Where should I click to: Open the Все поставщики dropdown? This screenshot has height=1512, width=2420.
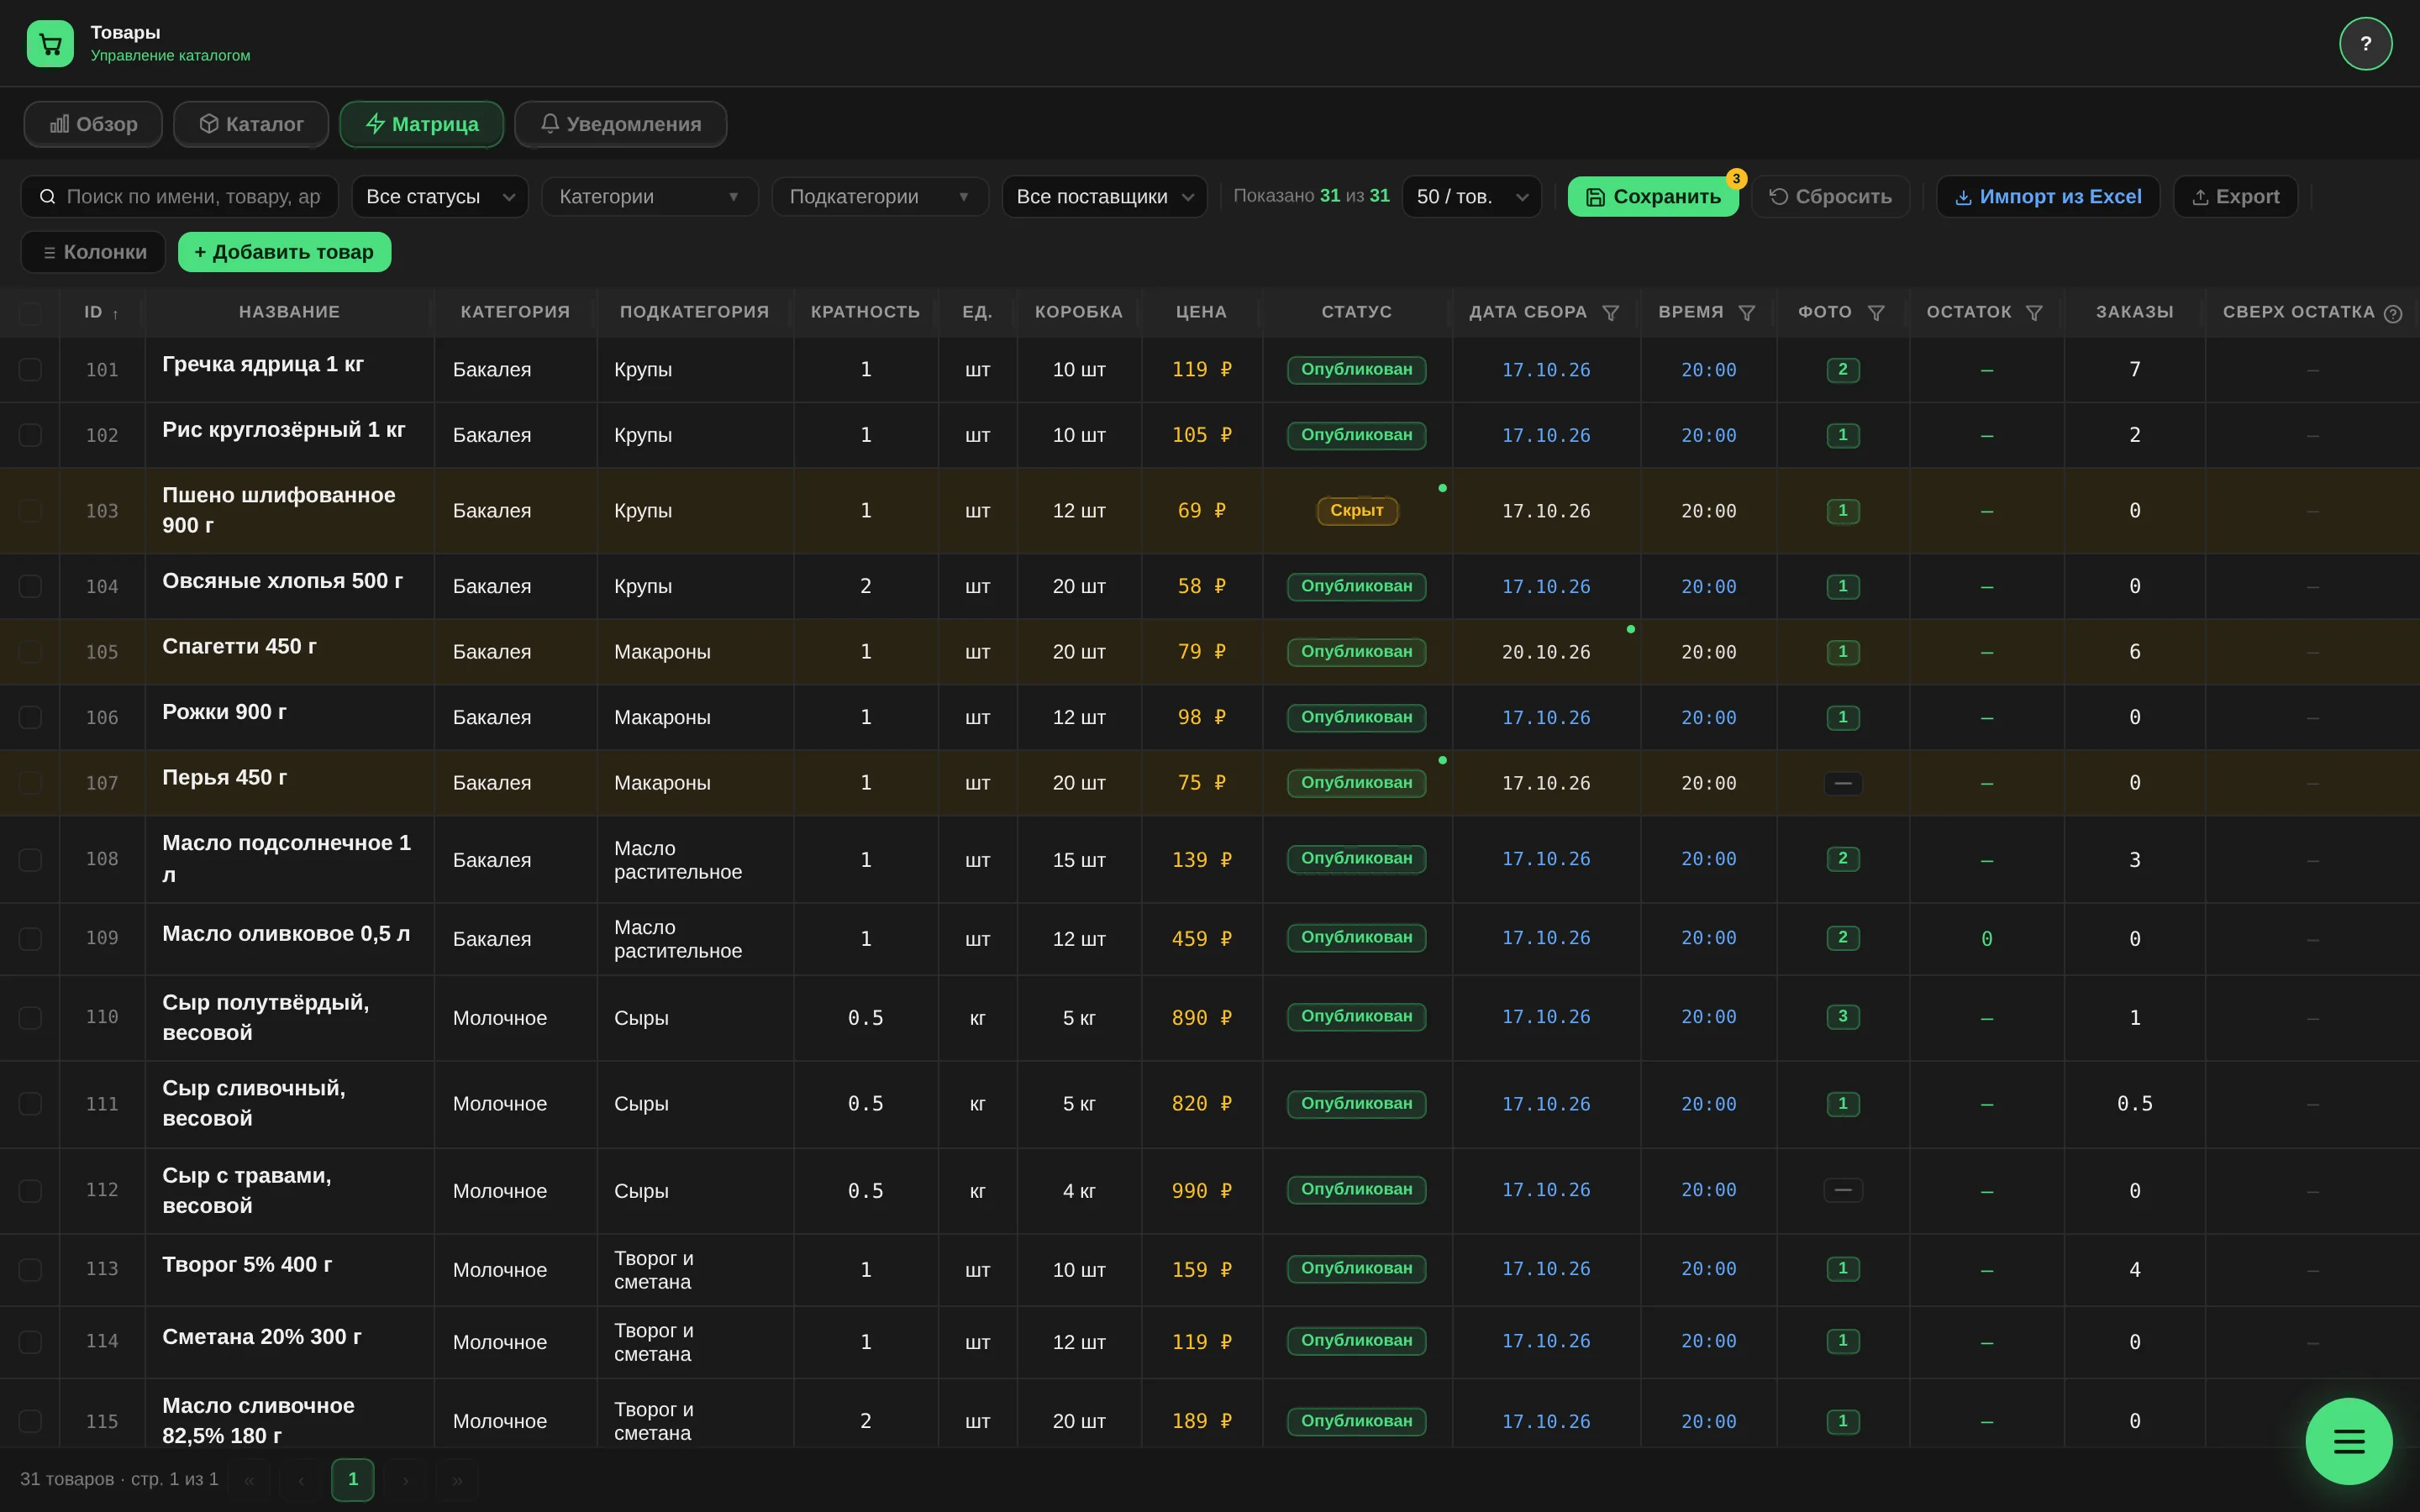point(1104,197)
